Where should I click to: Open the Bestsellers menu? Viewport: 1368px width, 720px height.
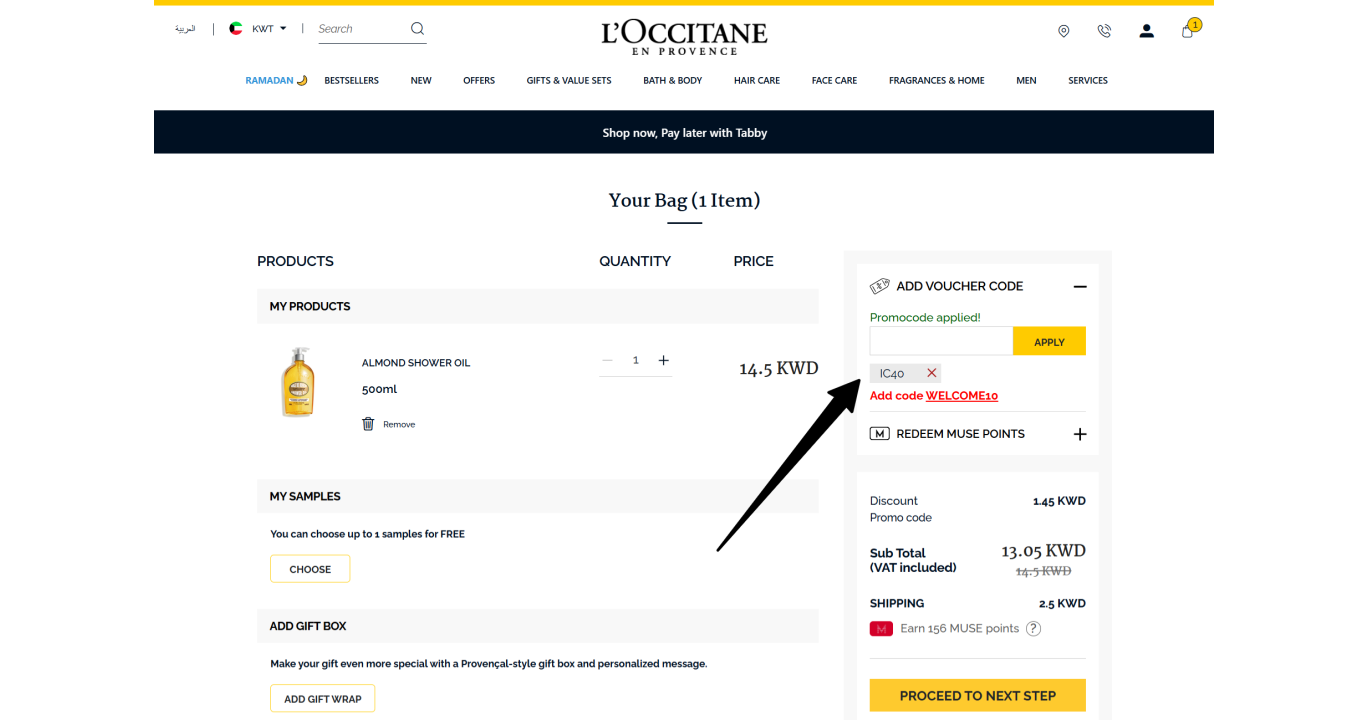point(351,81)
